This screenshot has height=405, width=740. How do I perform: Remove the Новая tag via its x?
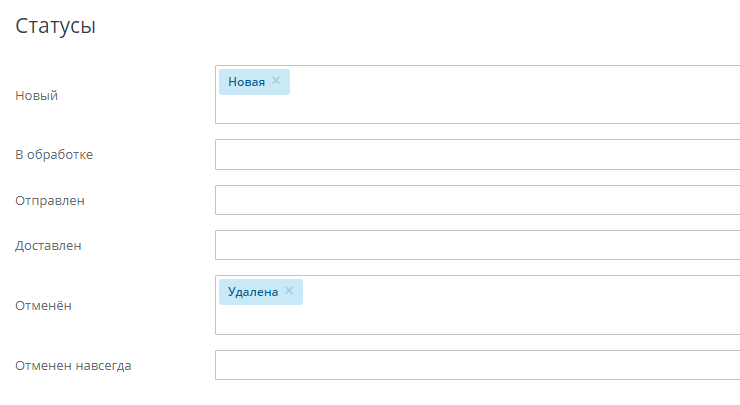coord(276,81)
